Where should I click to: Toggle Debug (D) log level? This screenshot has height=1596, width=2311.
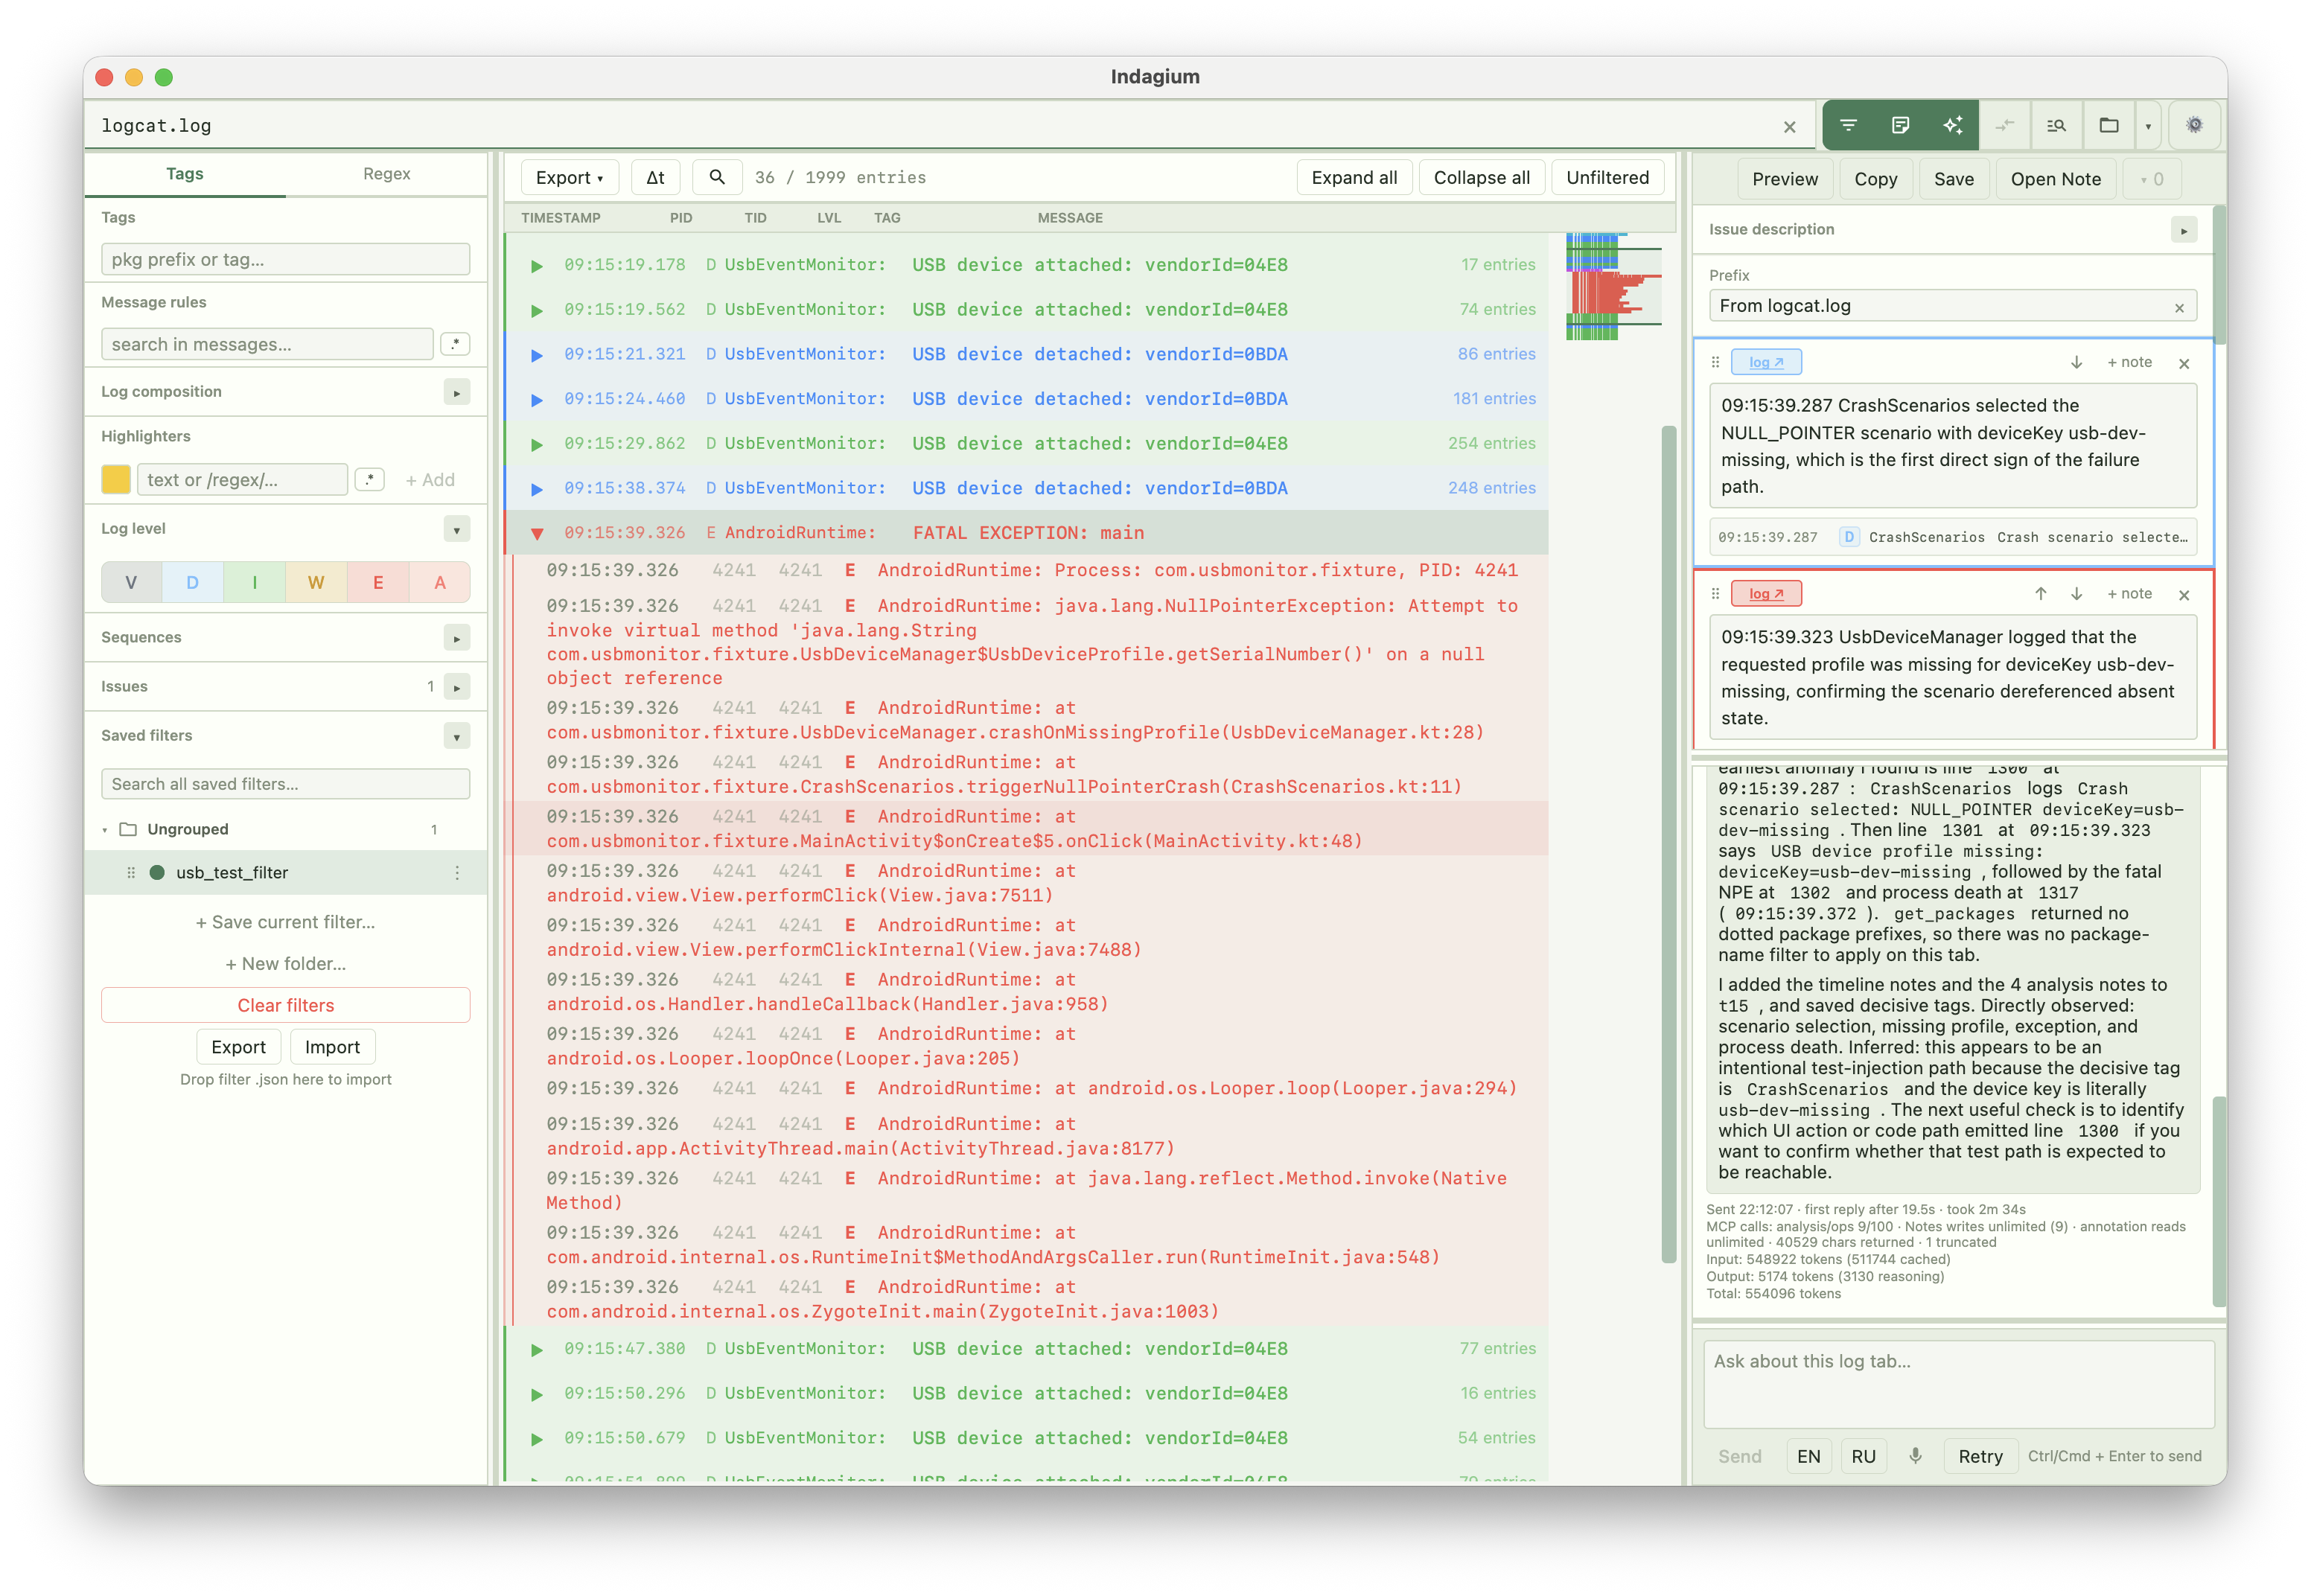click(192, 582)
